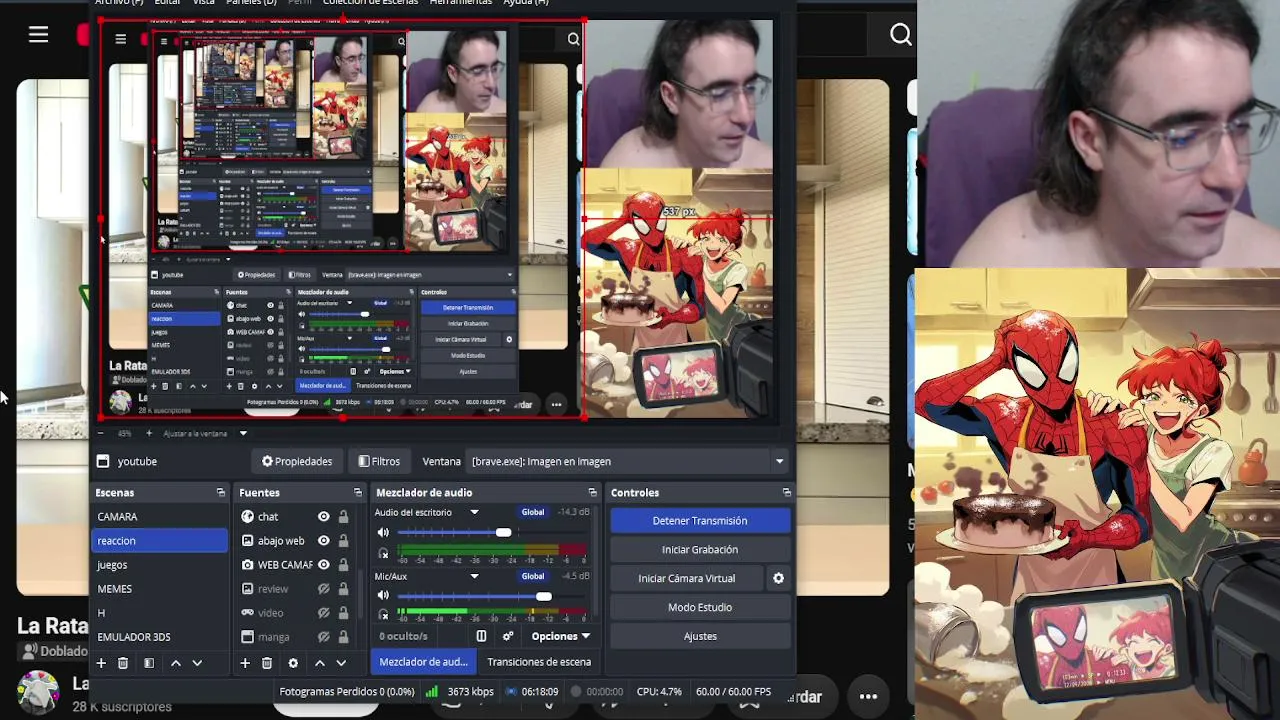Viewport: 1280px width, 720px height.
Task: Open the Colección de Escenas menu
Action: pyautogui.click(x=371, y=3)
